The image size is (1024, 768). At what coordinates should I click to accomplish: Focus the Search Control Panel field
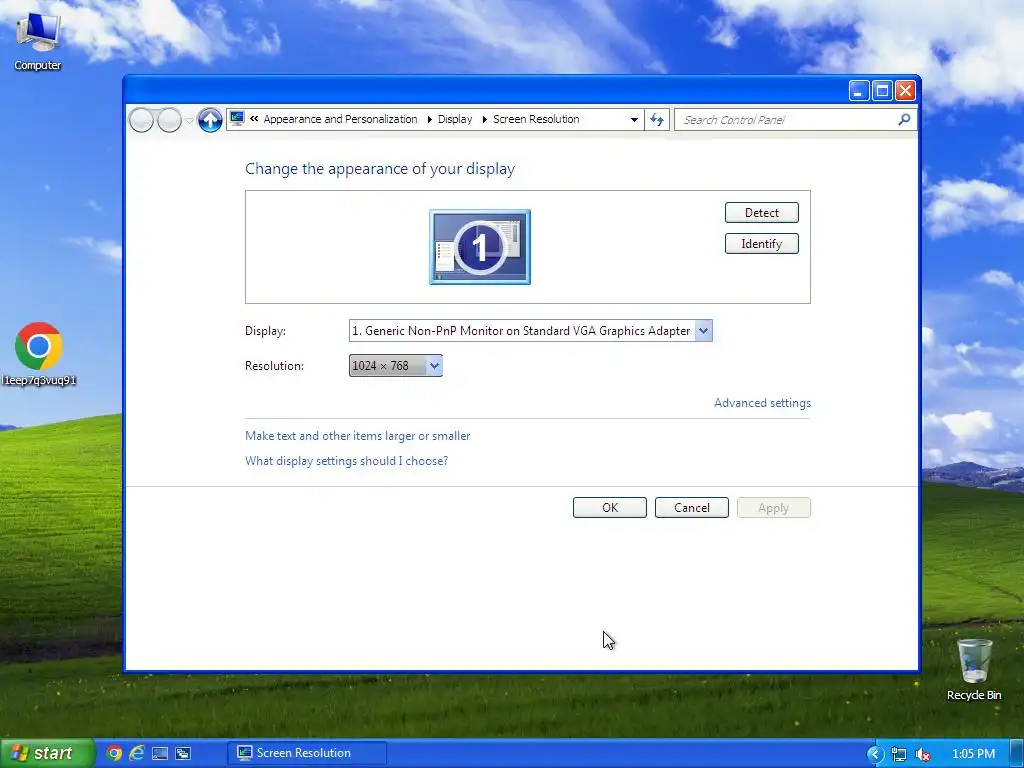pos(788,120)
